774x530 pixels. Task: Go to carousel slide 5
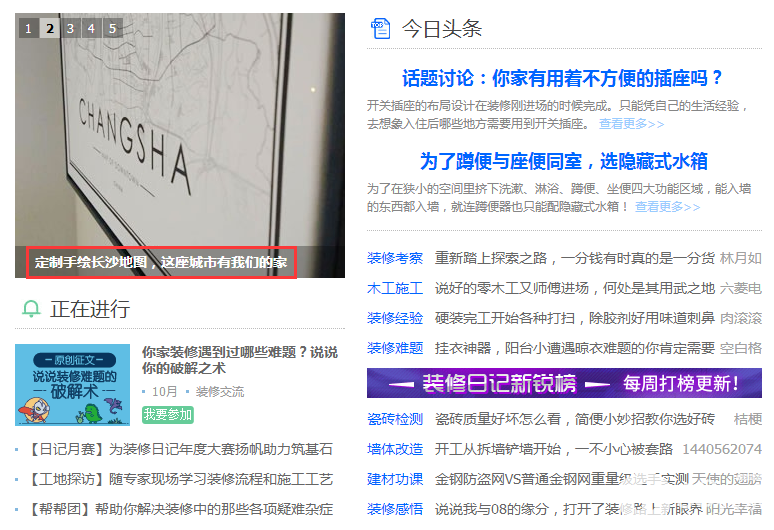(x=113, y=29)
